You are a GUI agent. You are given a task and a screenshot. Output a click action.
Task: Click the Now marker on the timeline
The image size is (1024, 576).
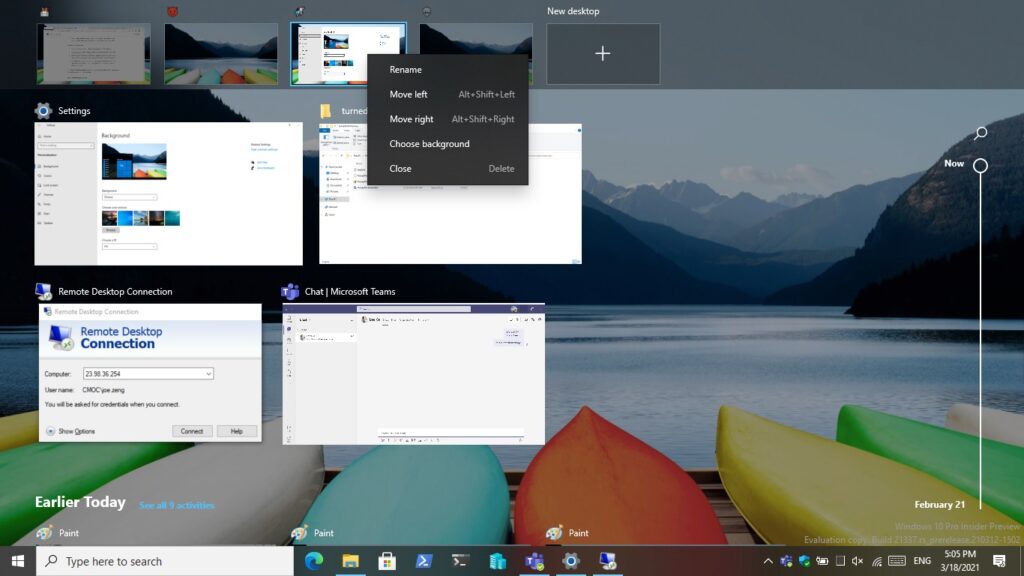tap(980, 165)
